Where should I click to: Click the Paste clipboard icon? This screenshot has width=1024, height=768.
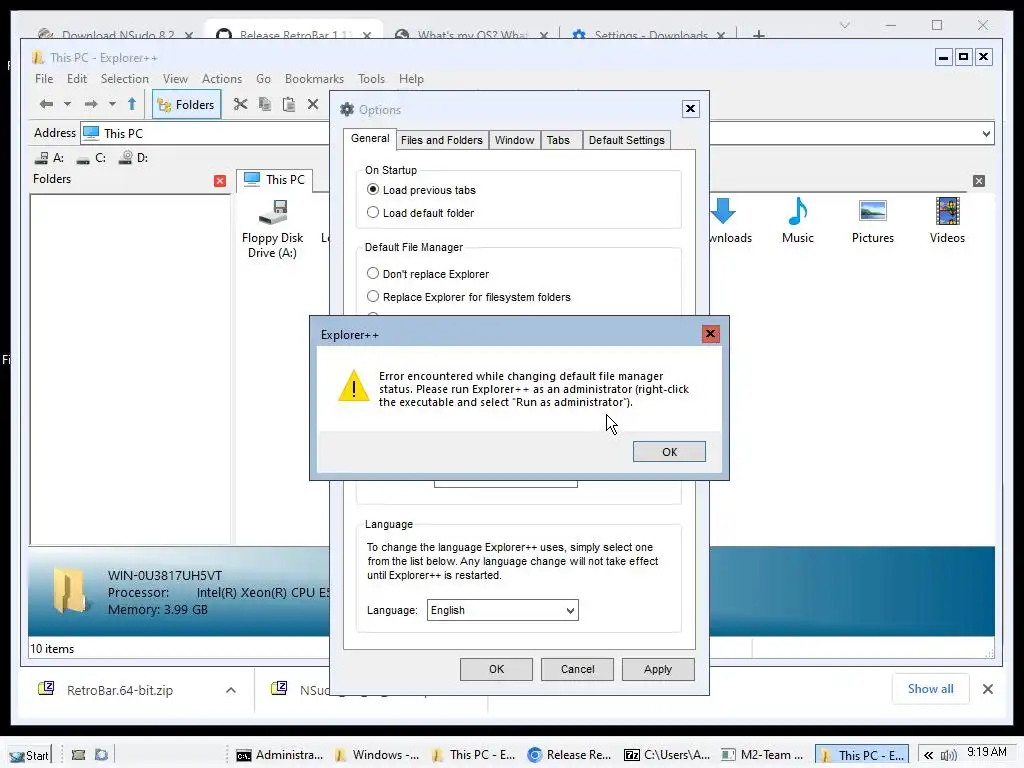pyautogui.click(x=289, y=104)
